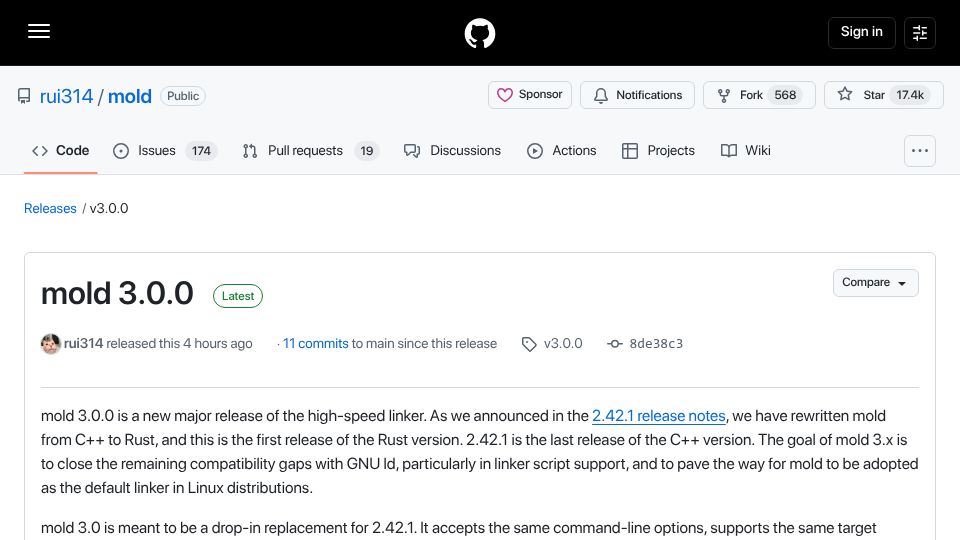Open the mold repository link

[130, 96]
